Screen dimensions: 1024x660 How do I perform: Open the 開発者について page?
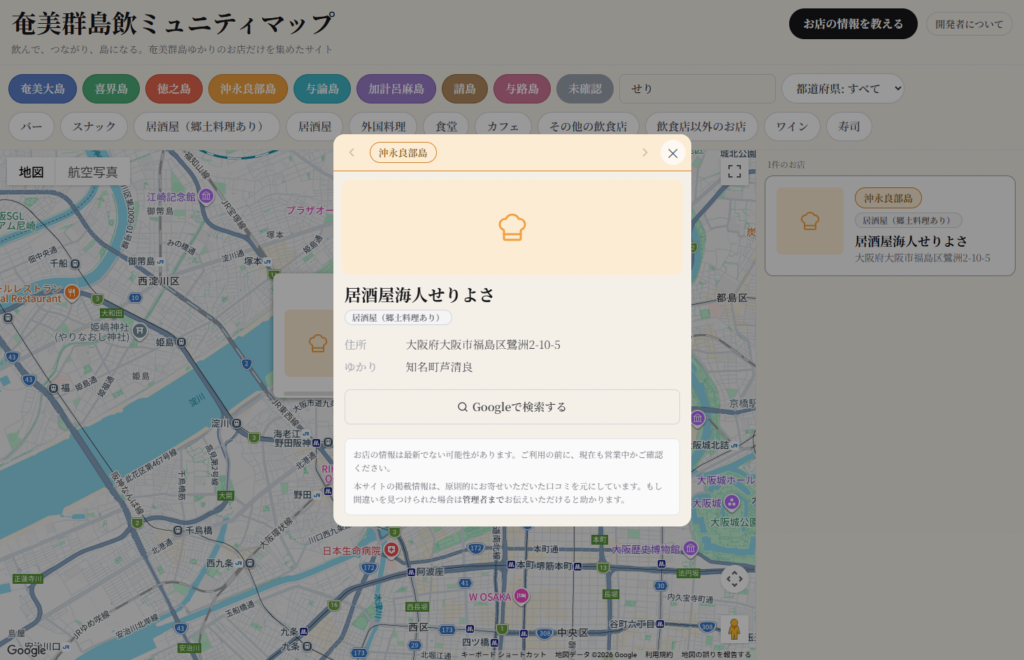[x=969, y=24]
